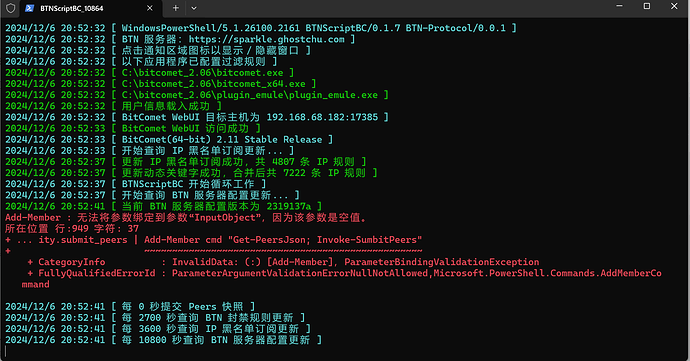Close the terminal window
This screenshot has width=690, height=361.
674,6
